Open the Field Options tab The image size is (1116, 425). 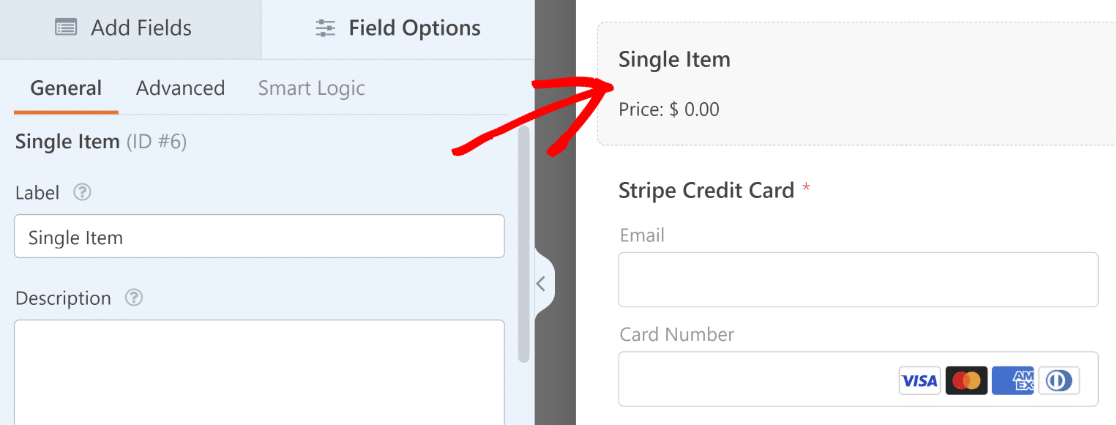398,29
